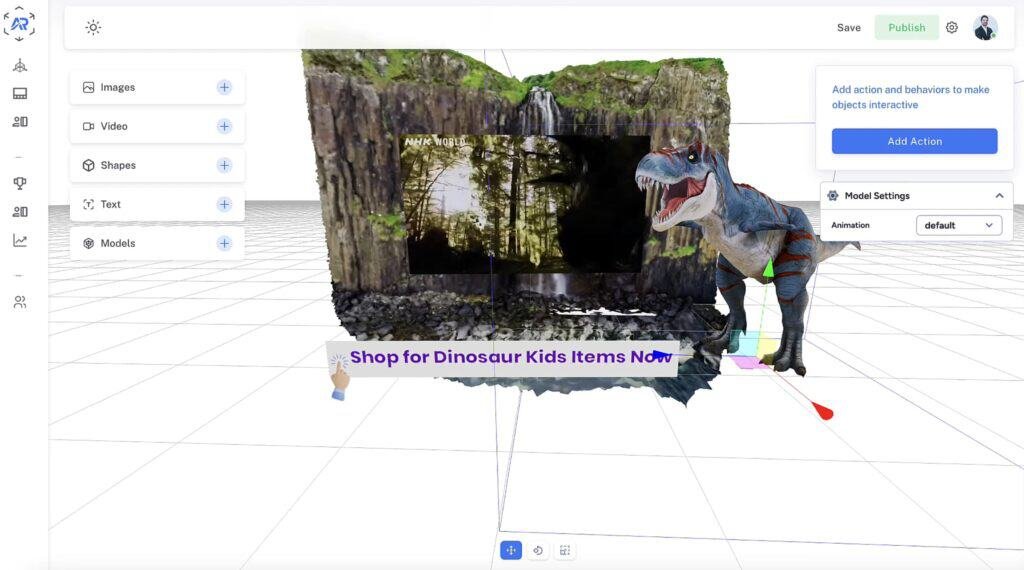Image resolution: width=1024 pixels, height=570 pixels.
Task: Click the Save button
Action: click(848, 28)
